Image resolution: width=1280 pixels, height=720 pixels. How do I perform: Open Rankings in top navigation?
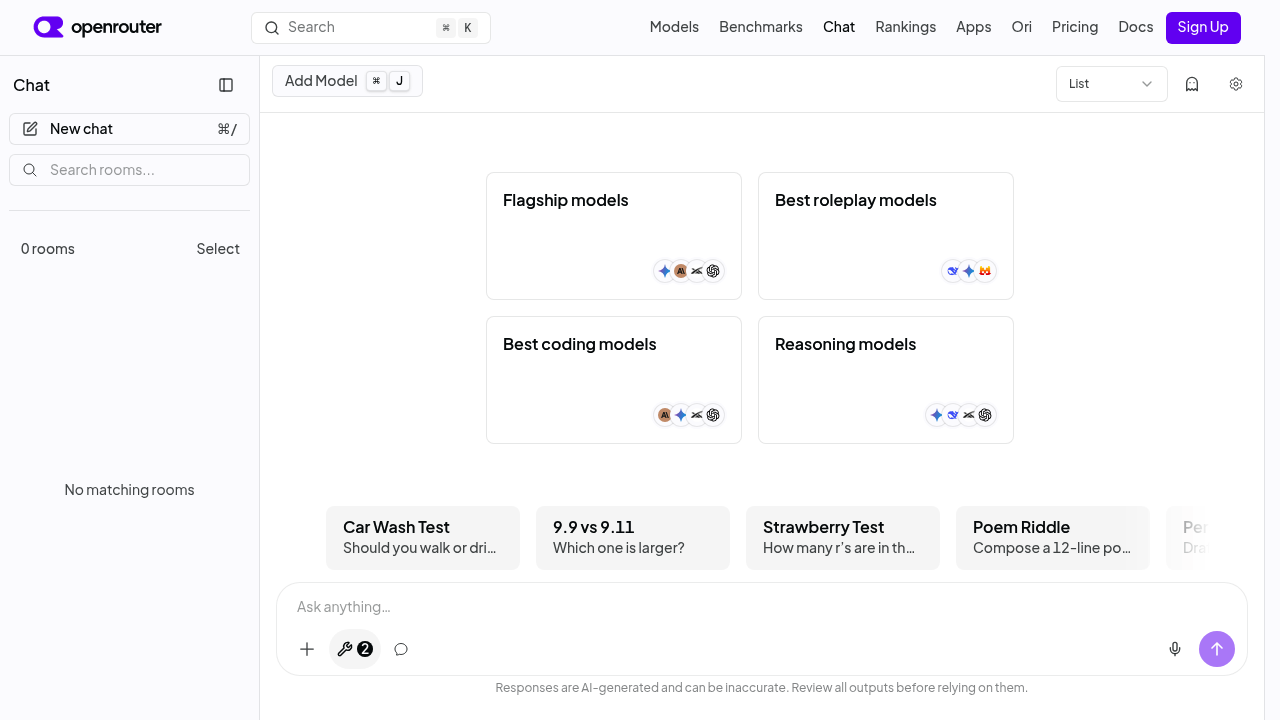(x=906, y=27)
